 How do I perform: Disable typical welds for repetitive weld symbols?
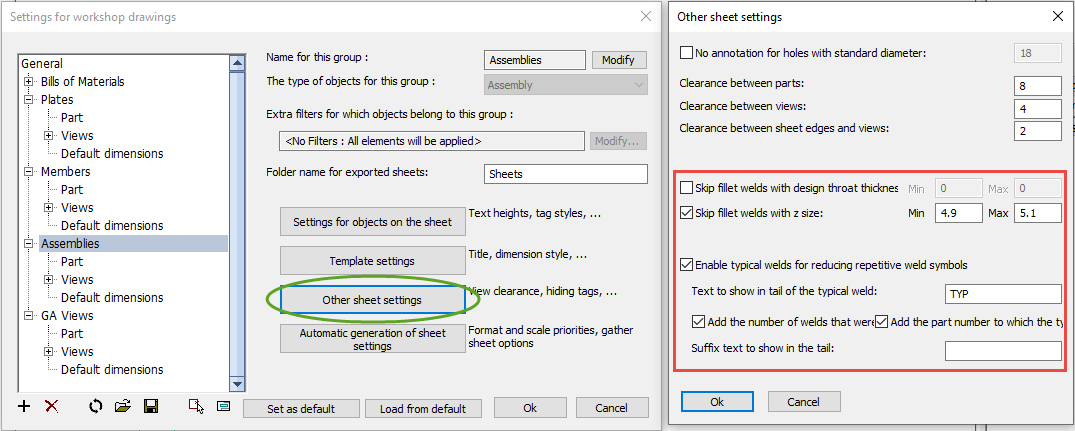click(686, 265)
